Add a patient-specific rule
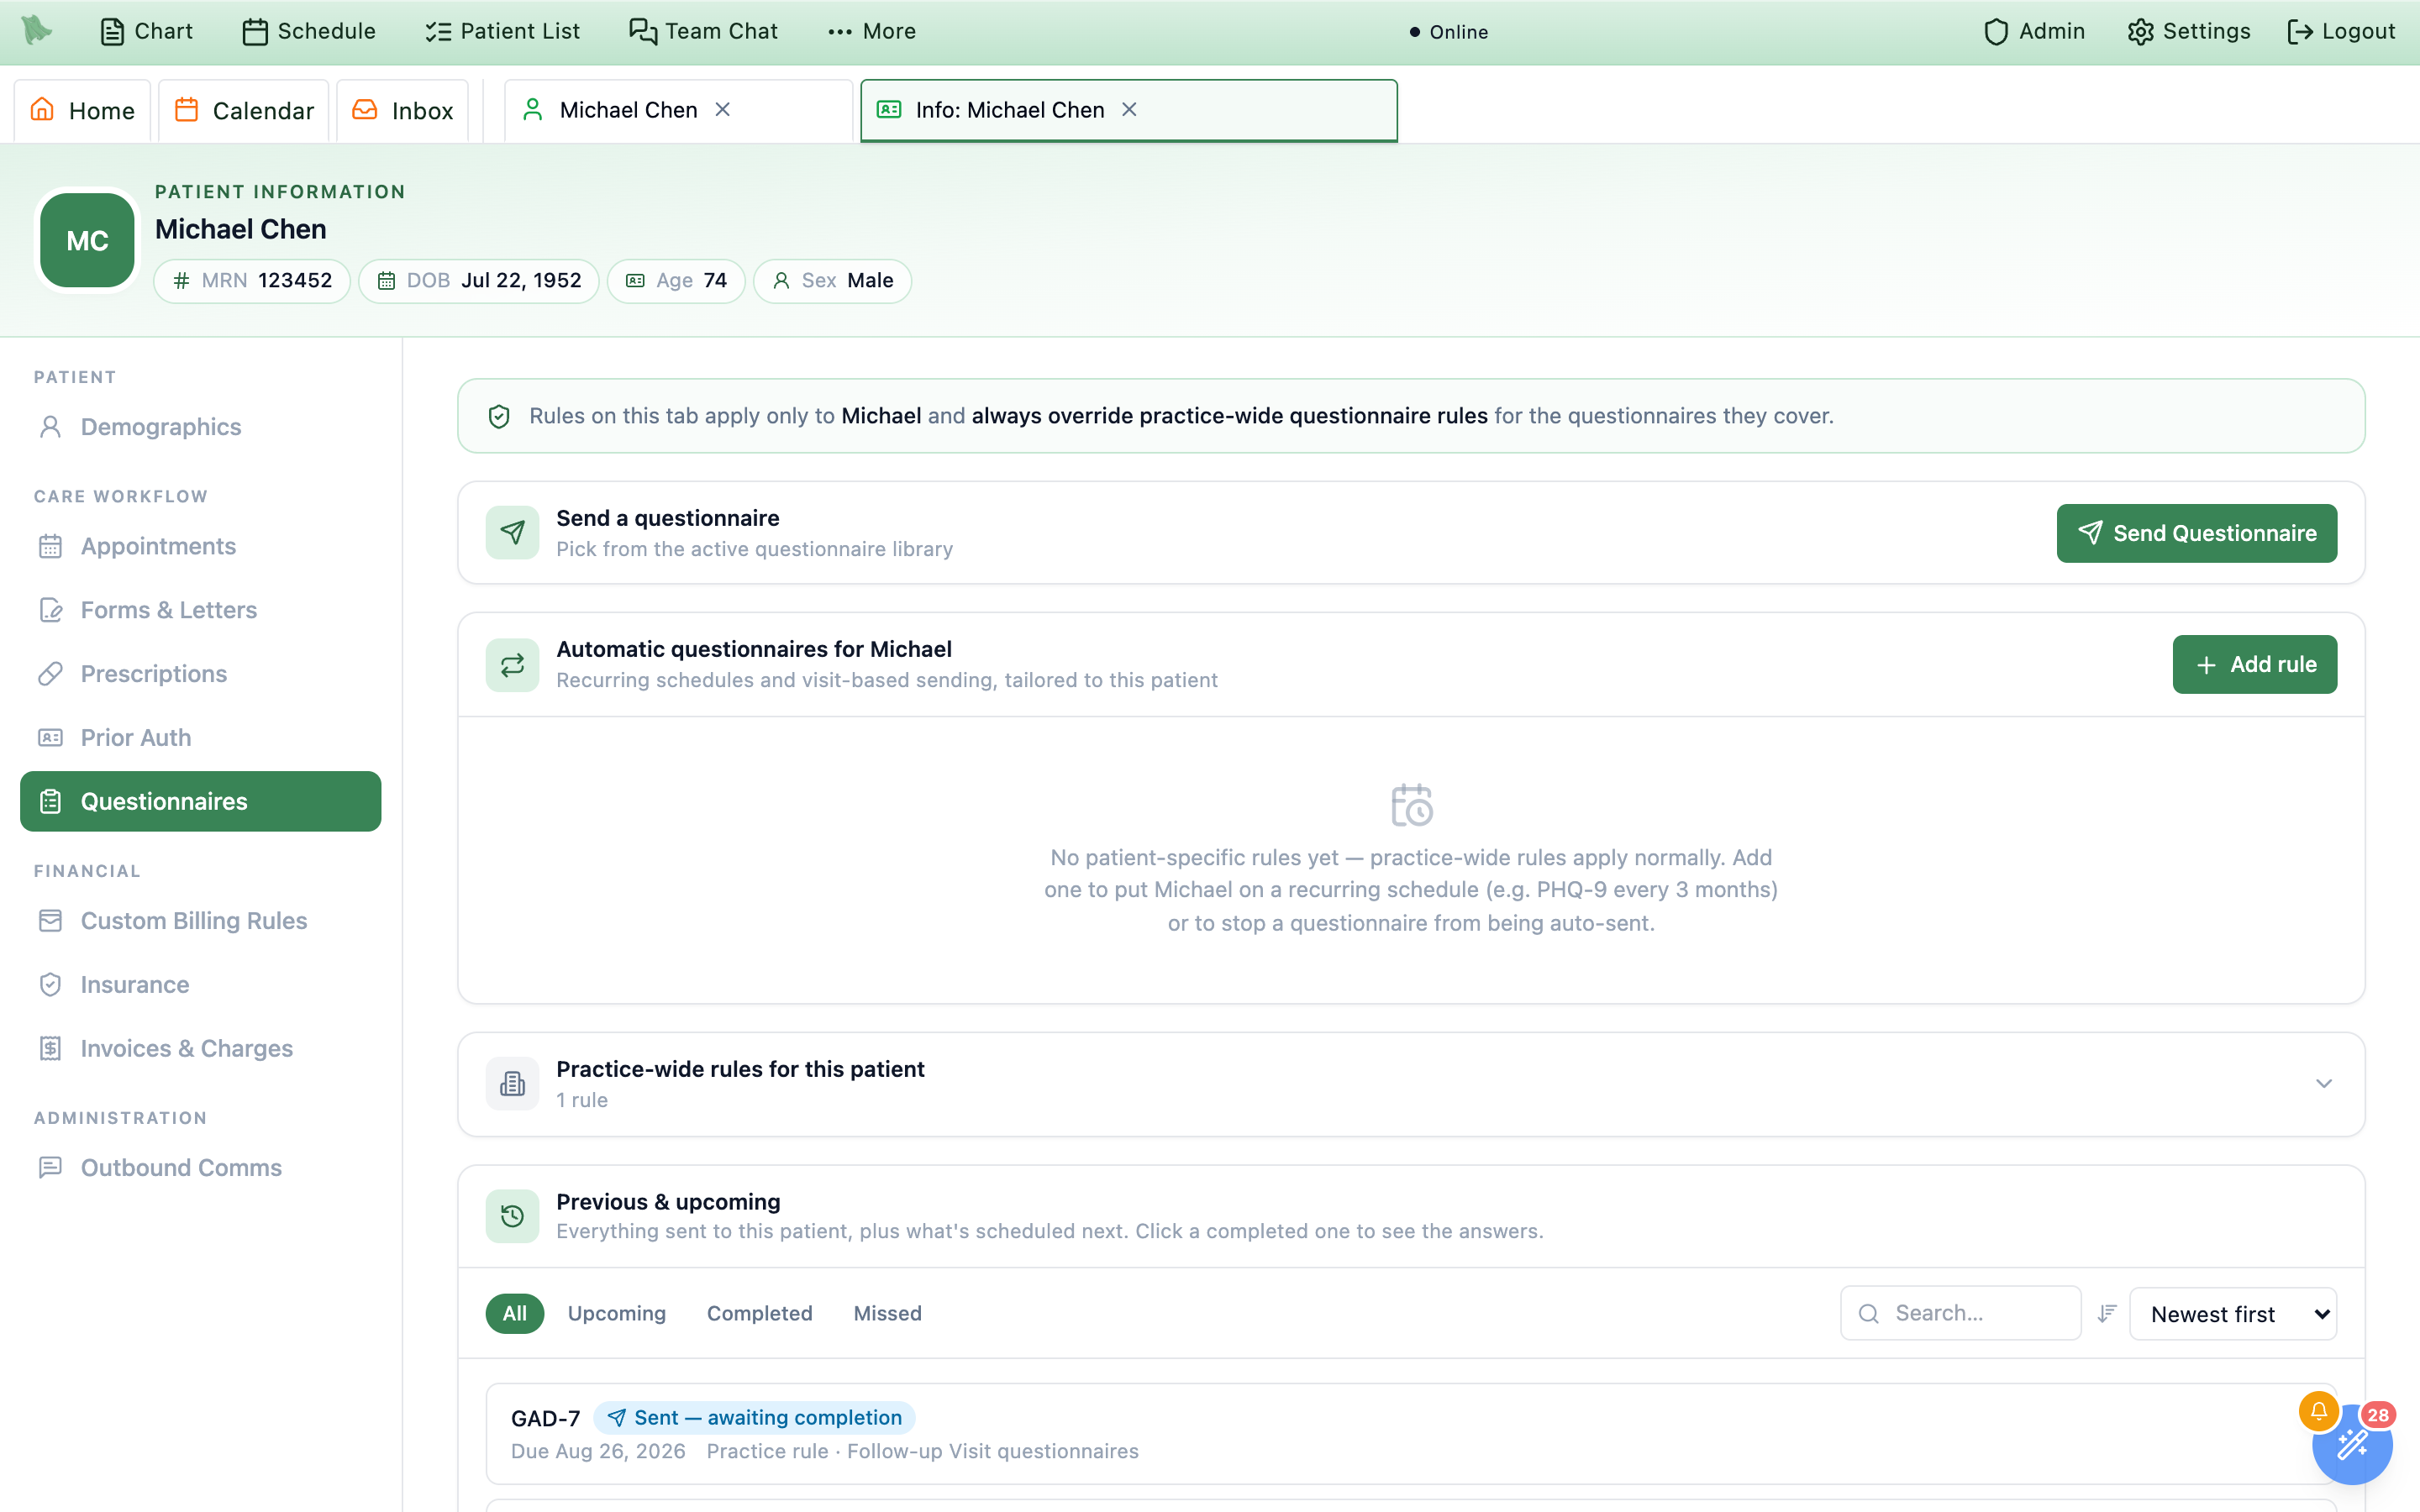The width and height of the screenshot is (2420, 1512). (x=2254, y=665)
